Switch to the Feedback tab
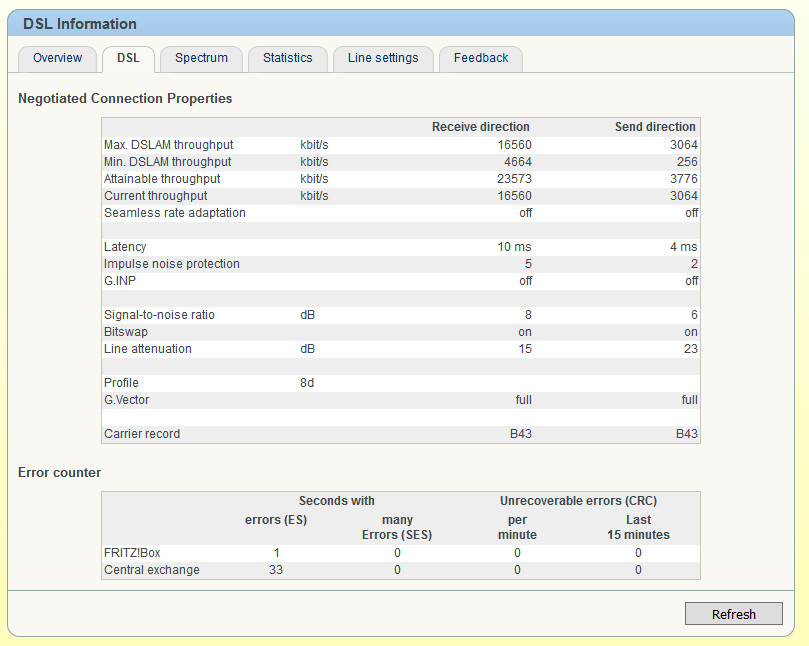 click(481, 58)
